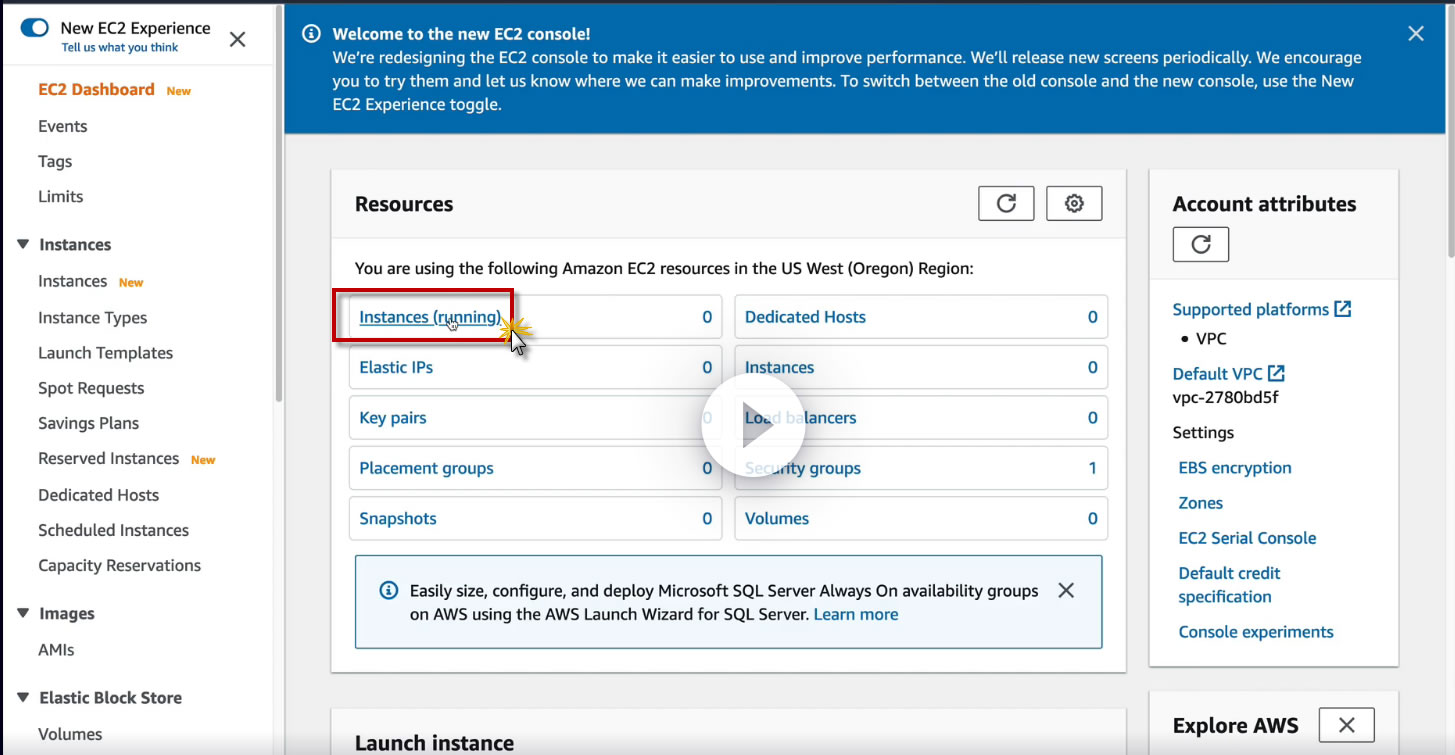Open Elastic IPs resource link
The width and height of the screenshot is (1455, 755).
396,367
